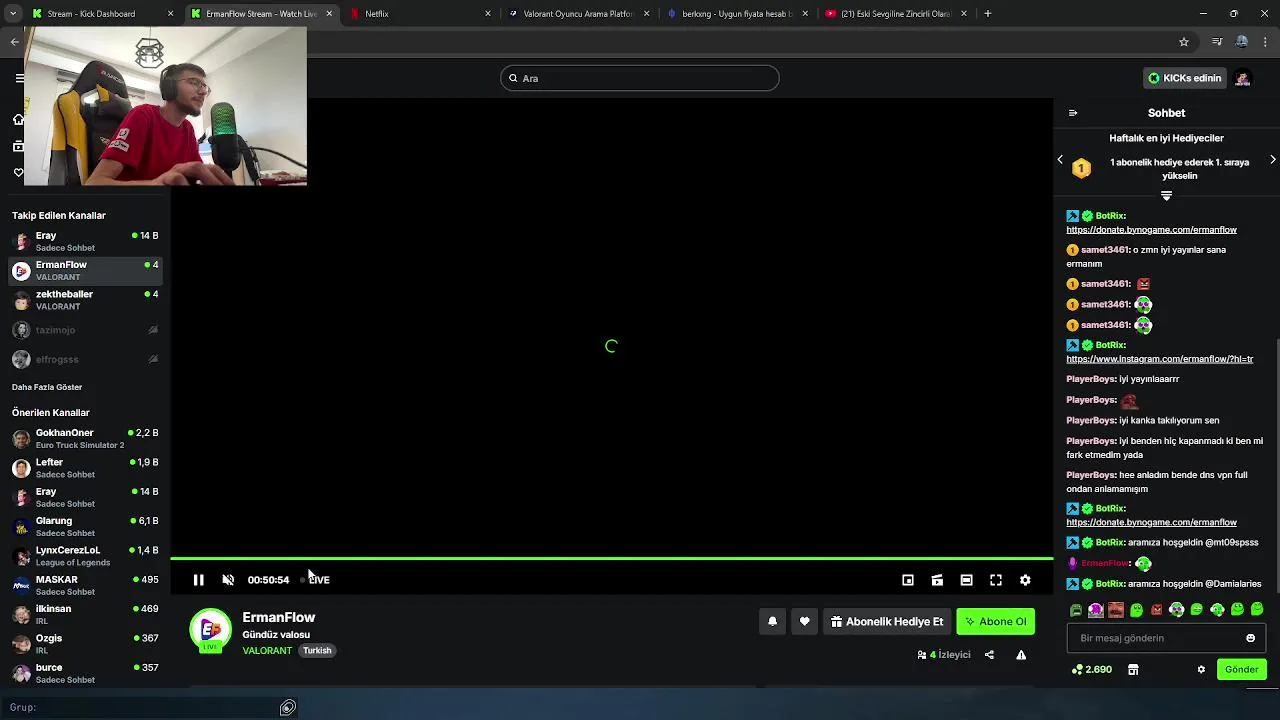Screen dimensions: 1280x720
Task: Open burce recommended channel
Action: point(85,673)
